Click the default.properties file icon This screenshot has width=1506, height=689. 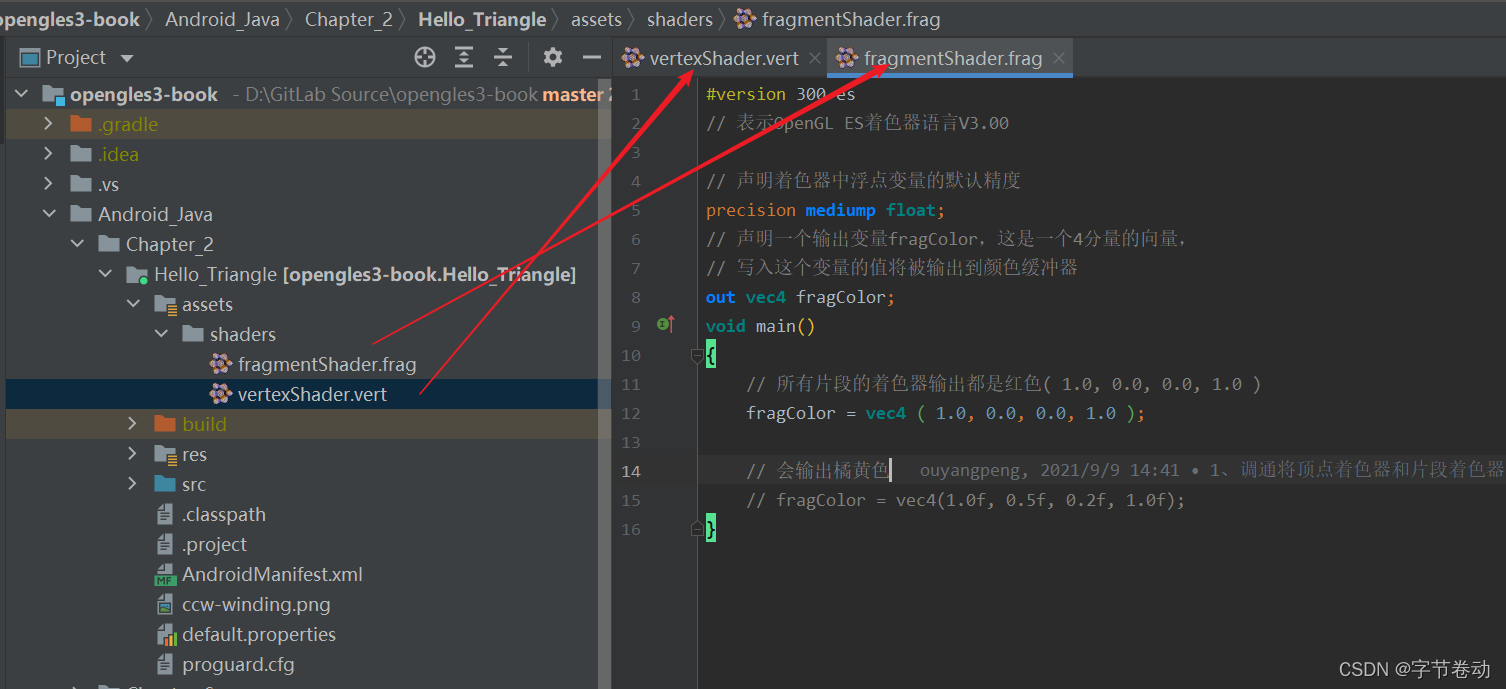click(x=166, y=634)
